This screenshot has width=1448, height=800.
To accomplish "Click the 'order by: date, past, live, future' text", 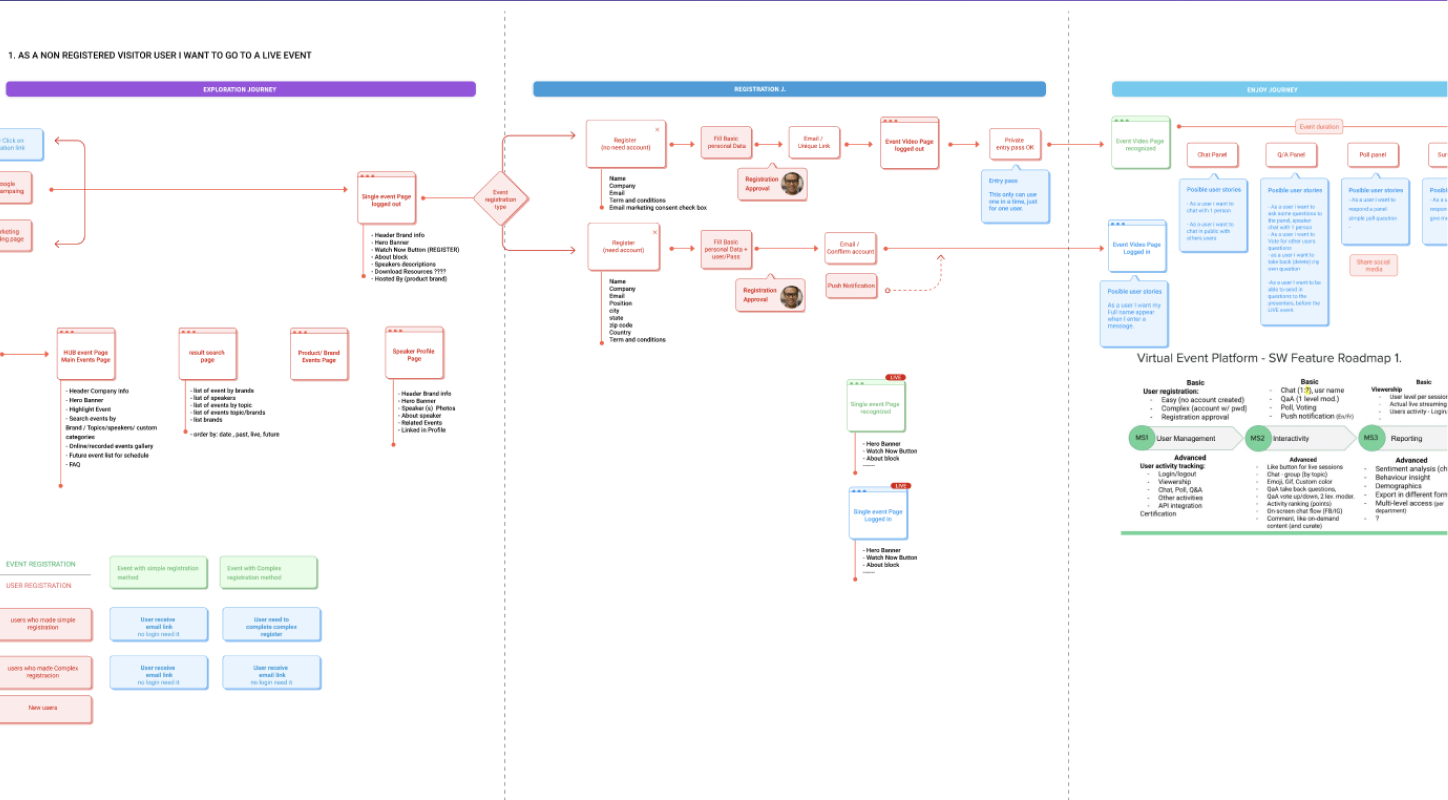I will click(x=235, y=435).
